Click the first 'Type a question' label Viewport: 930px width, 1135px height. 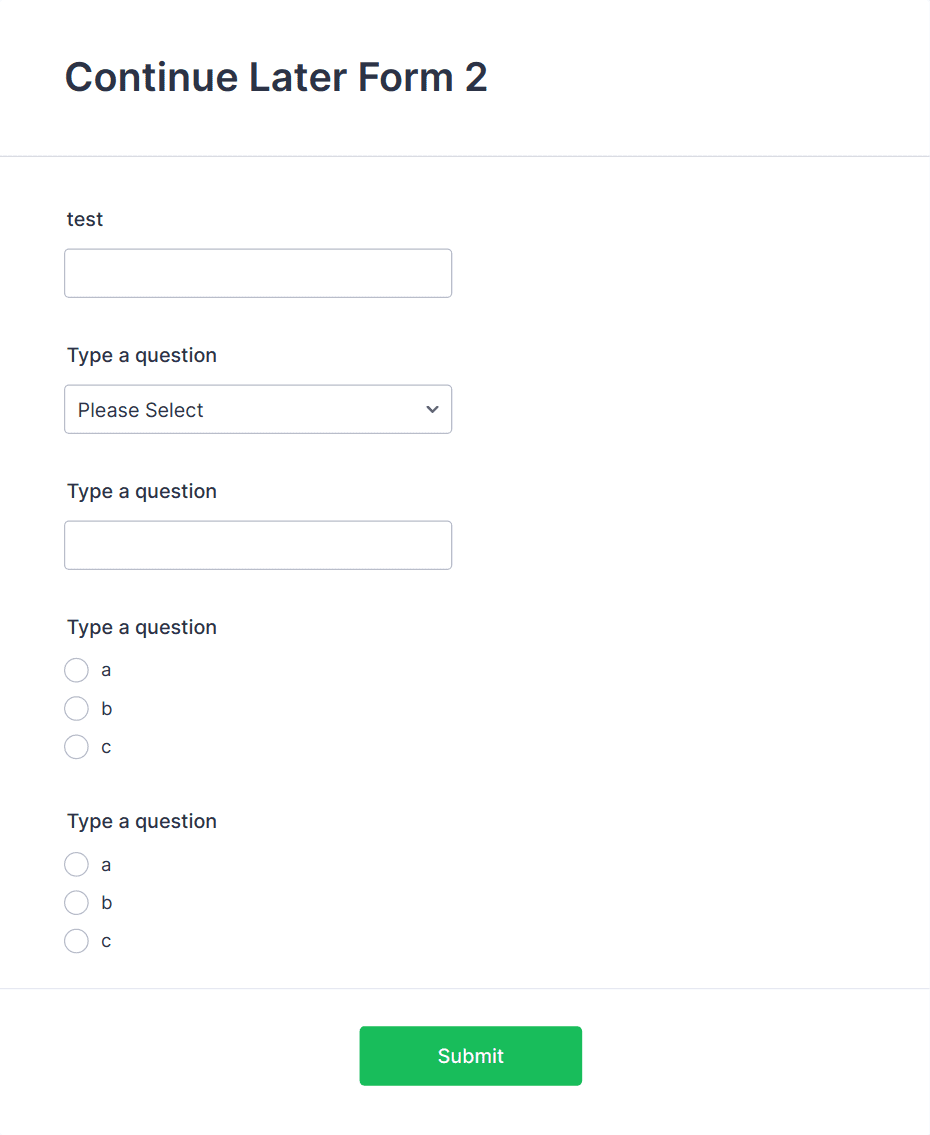pos(141,355)
